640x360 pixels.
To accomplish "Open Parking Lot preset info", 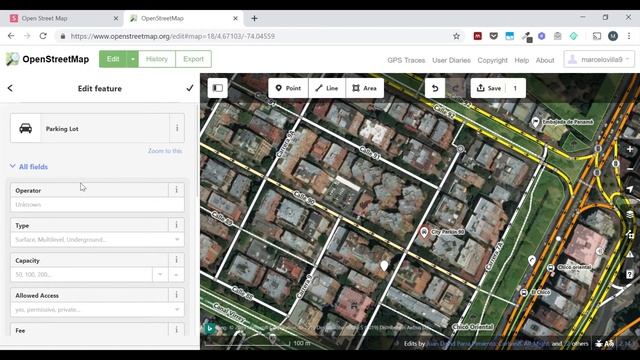I will 177,128.
